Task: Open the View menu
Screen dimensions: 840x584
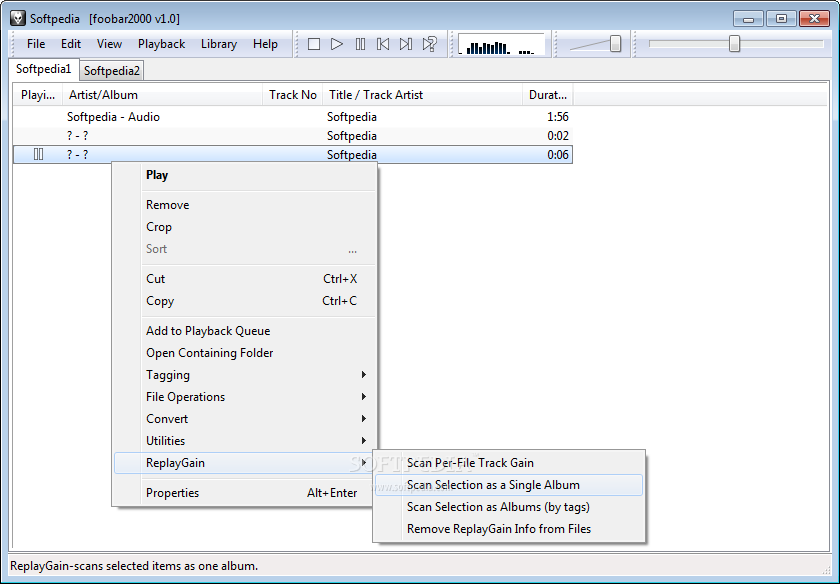Action: [109, 44]
